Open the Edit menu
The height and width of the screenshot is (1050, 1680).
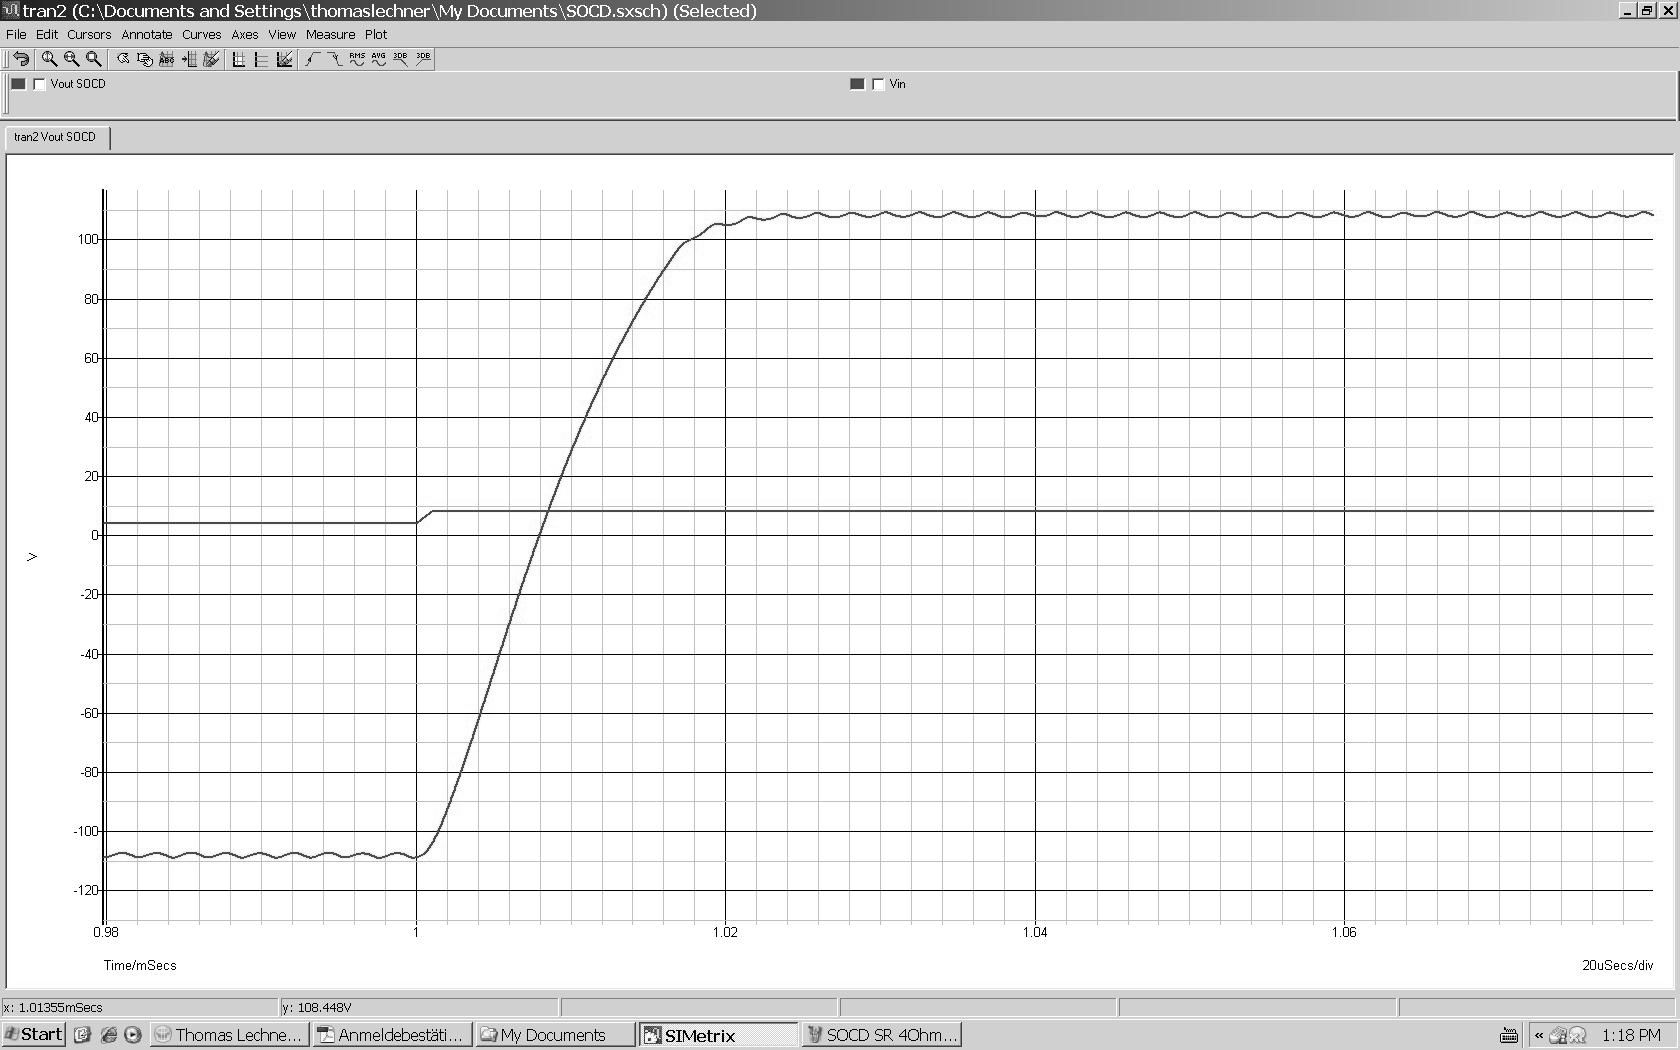pyautogui.click(x=47, y=34)
